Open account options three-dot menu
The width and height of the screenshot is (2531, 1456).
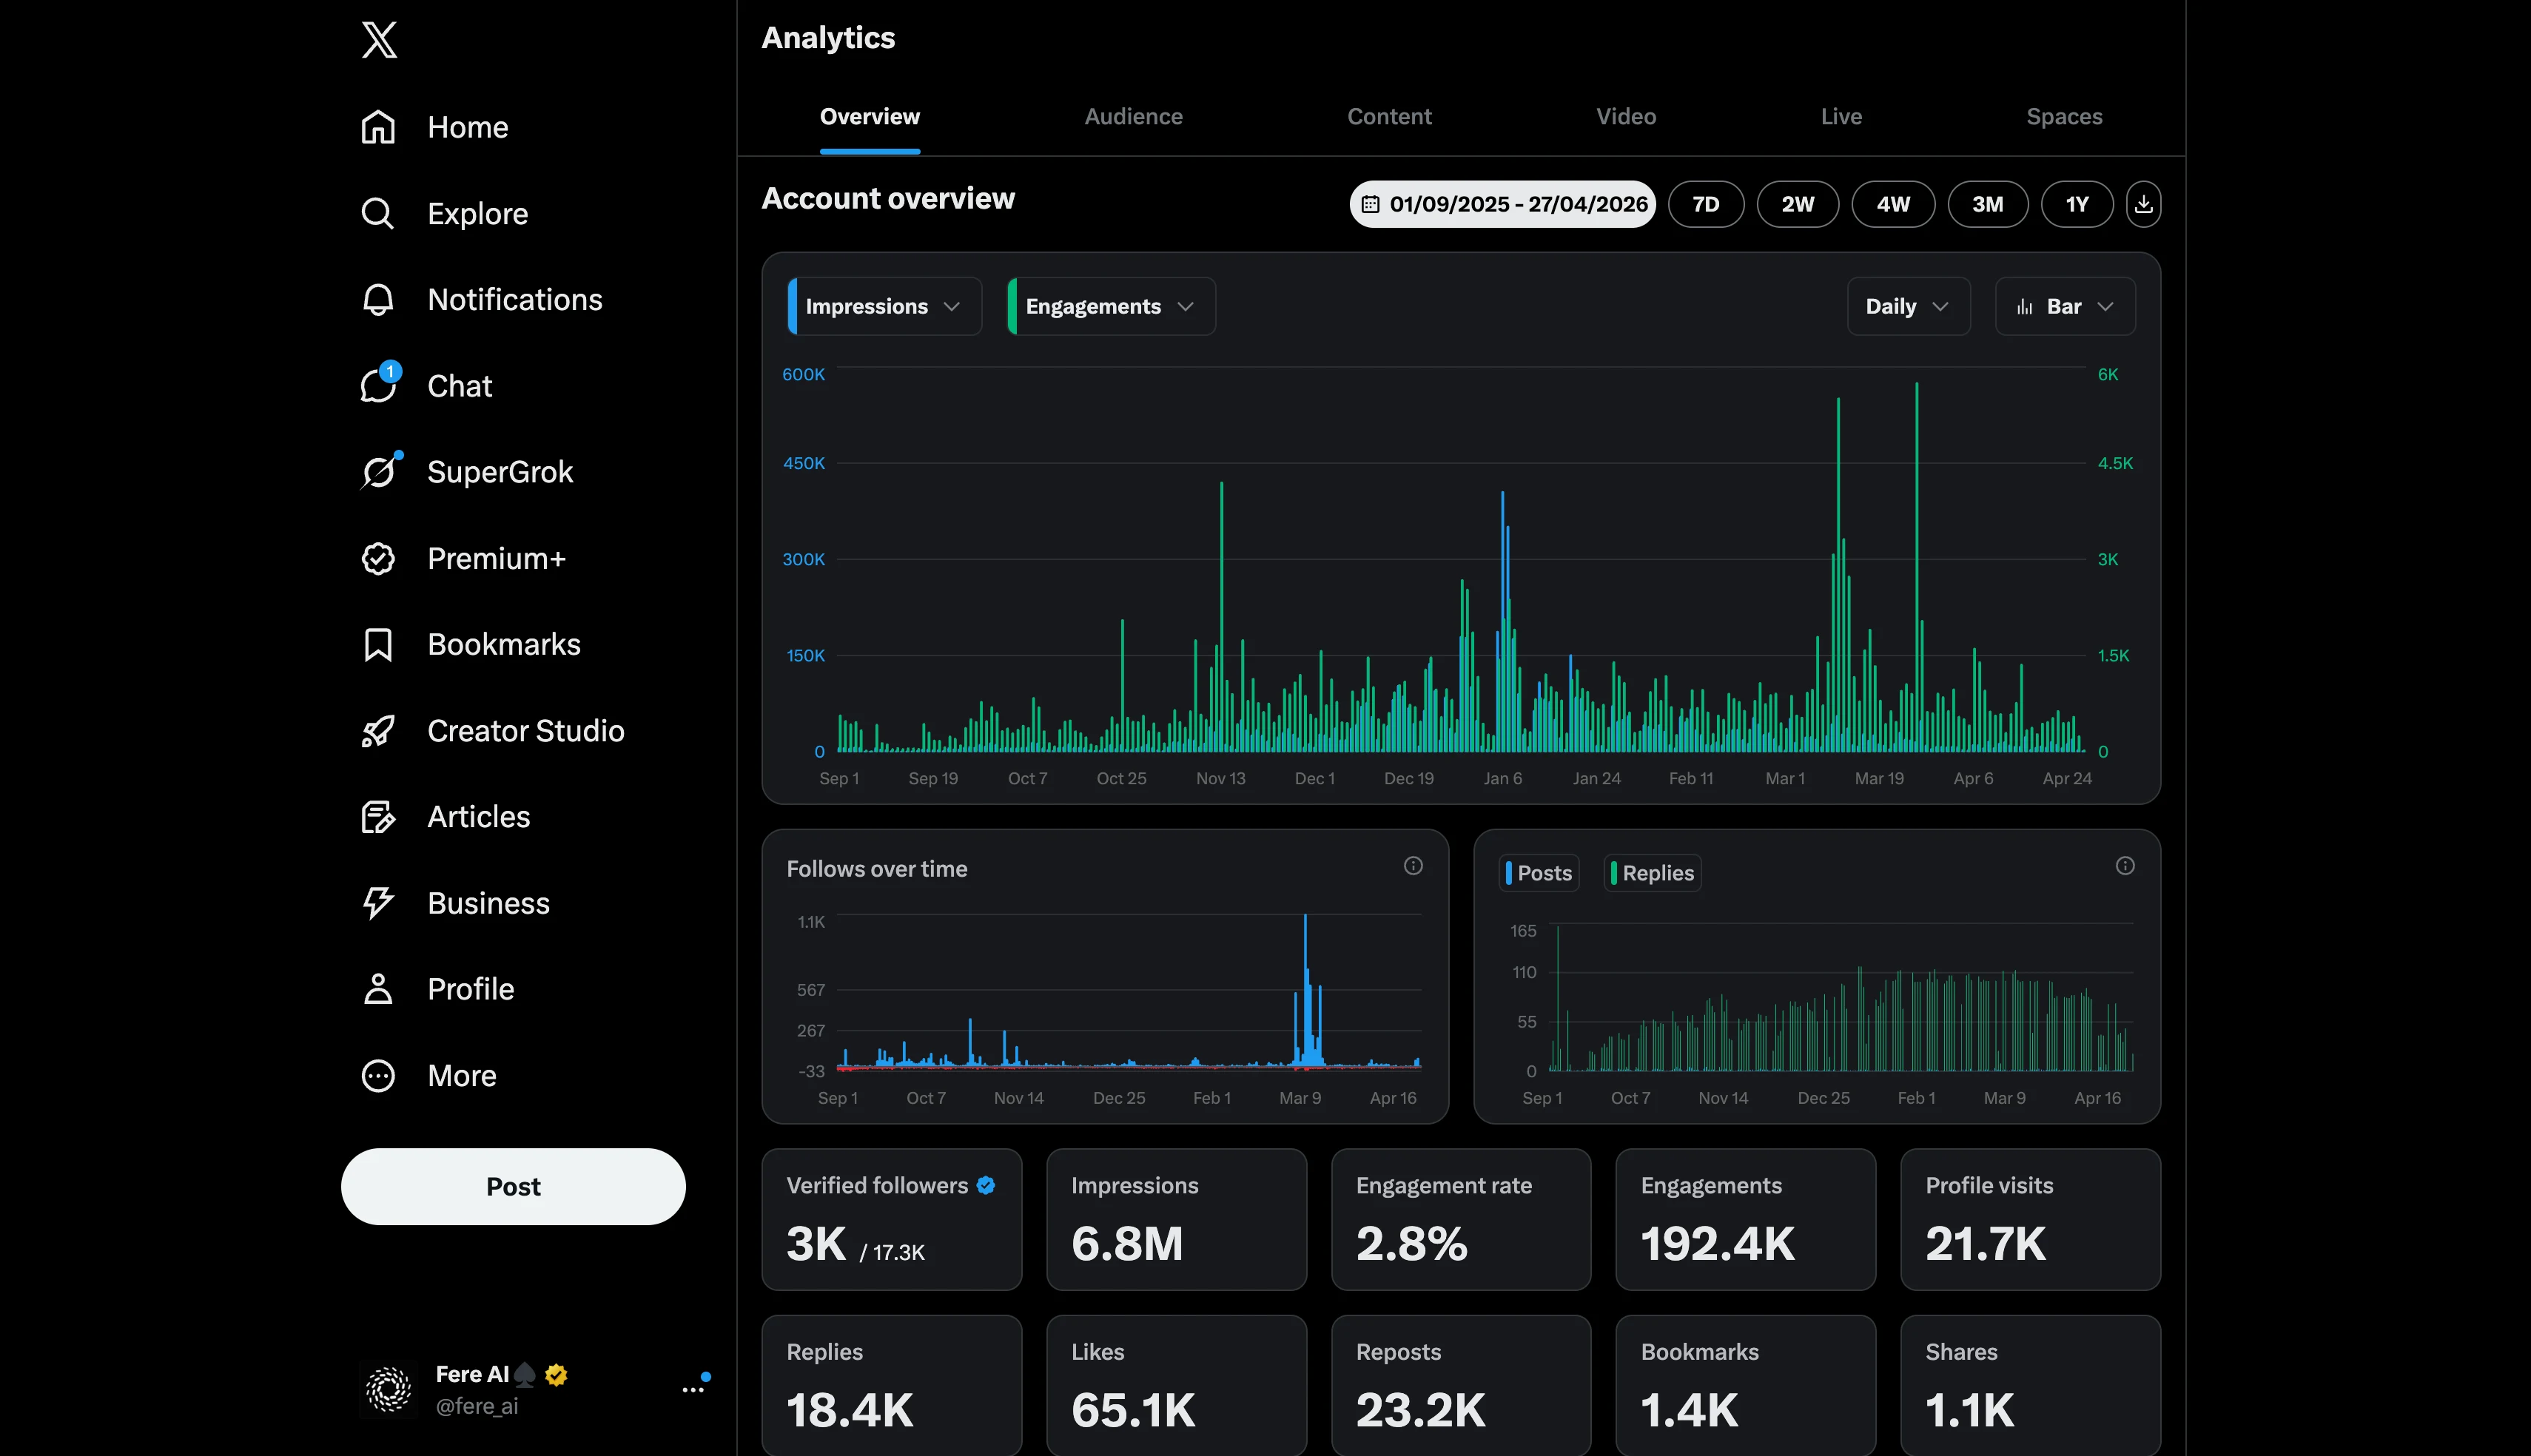tap(694, 1388)
